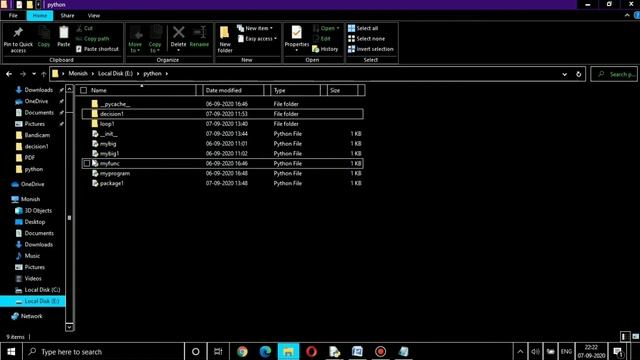This screenshot has height=360, width=640.
Task: Open the File menu tab
Action: coord(13,16)
